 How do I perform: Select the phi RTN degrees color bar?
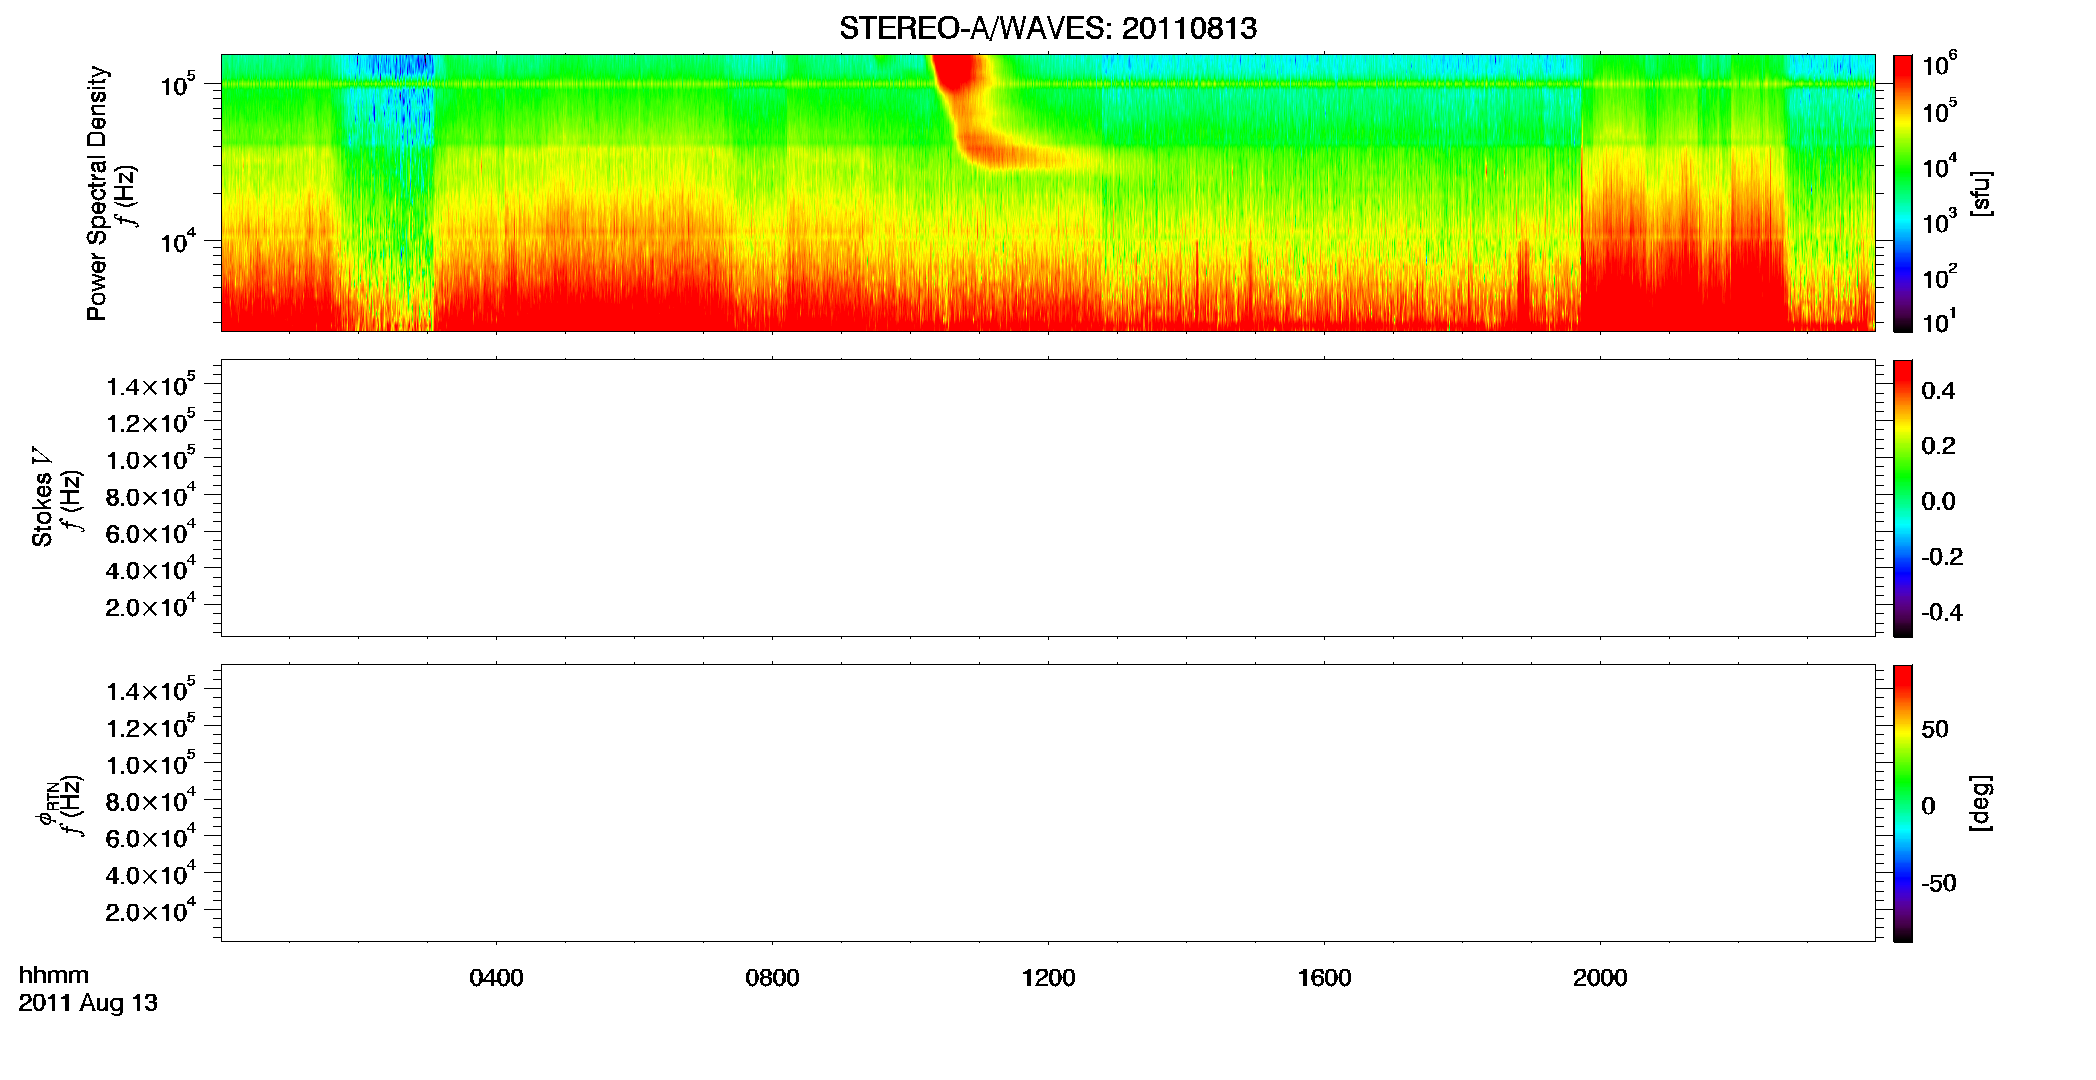point(1903,803)
